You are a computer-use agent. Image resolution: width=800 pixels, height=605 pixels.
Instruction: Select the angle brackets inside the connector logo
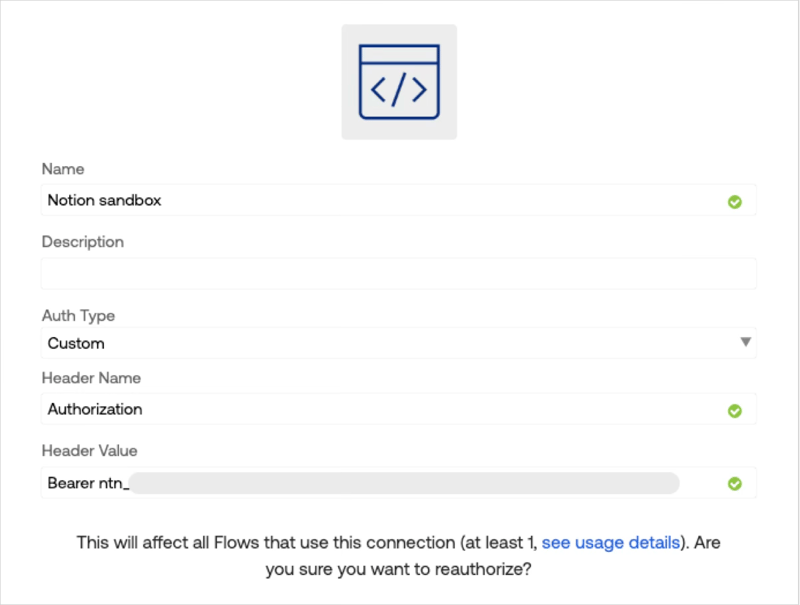point(399,90)
